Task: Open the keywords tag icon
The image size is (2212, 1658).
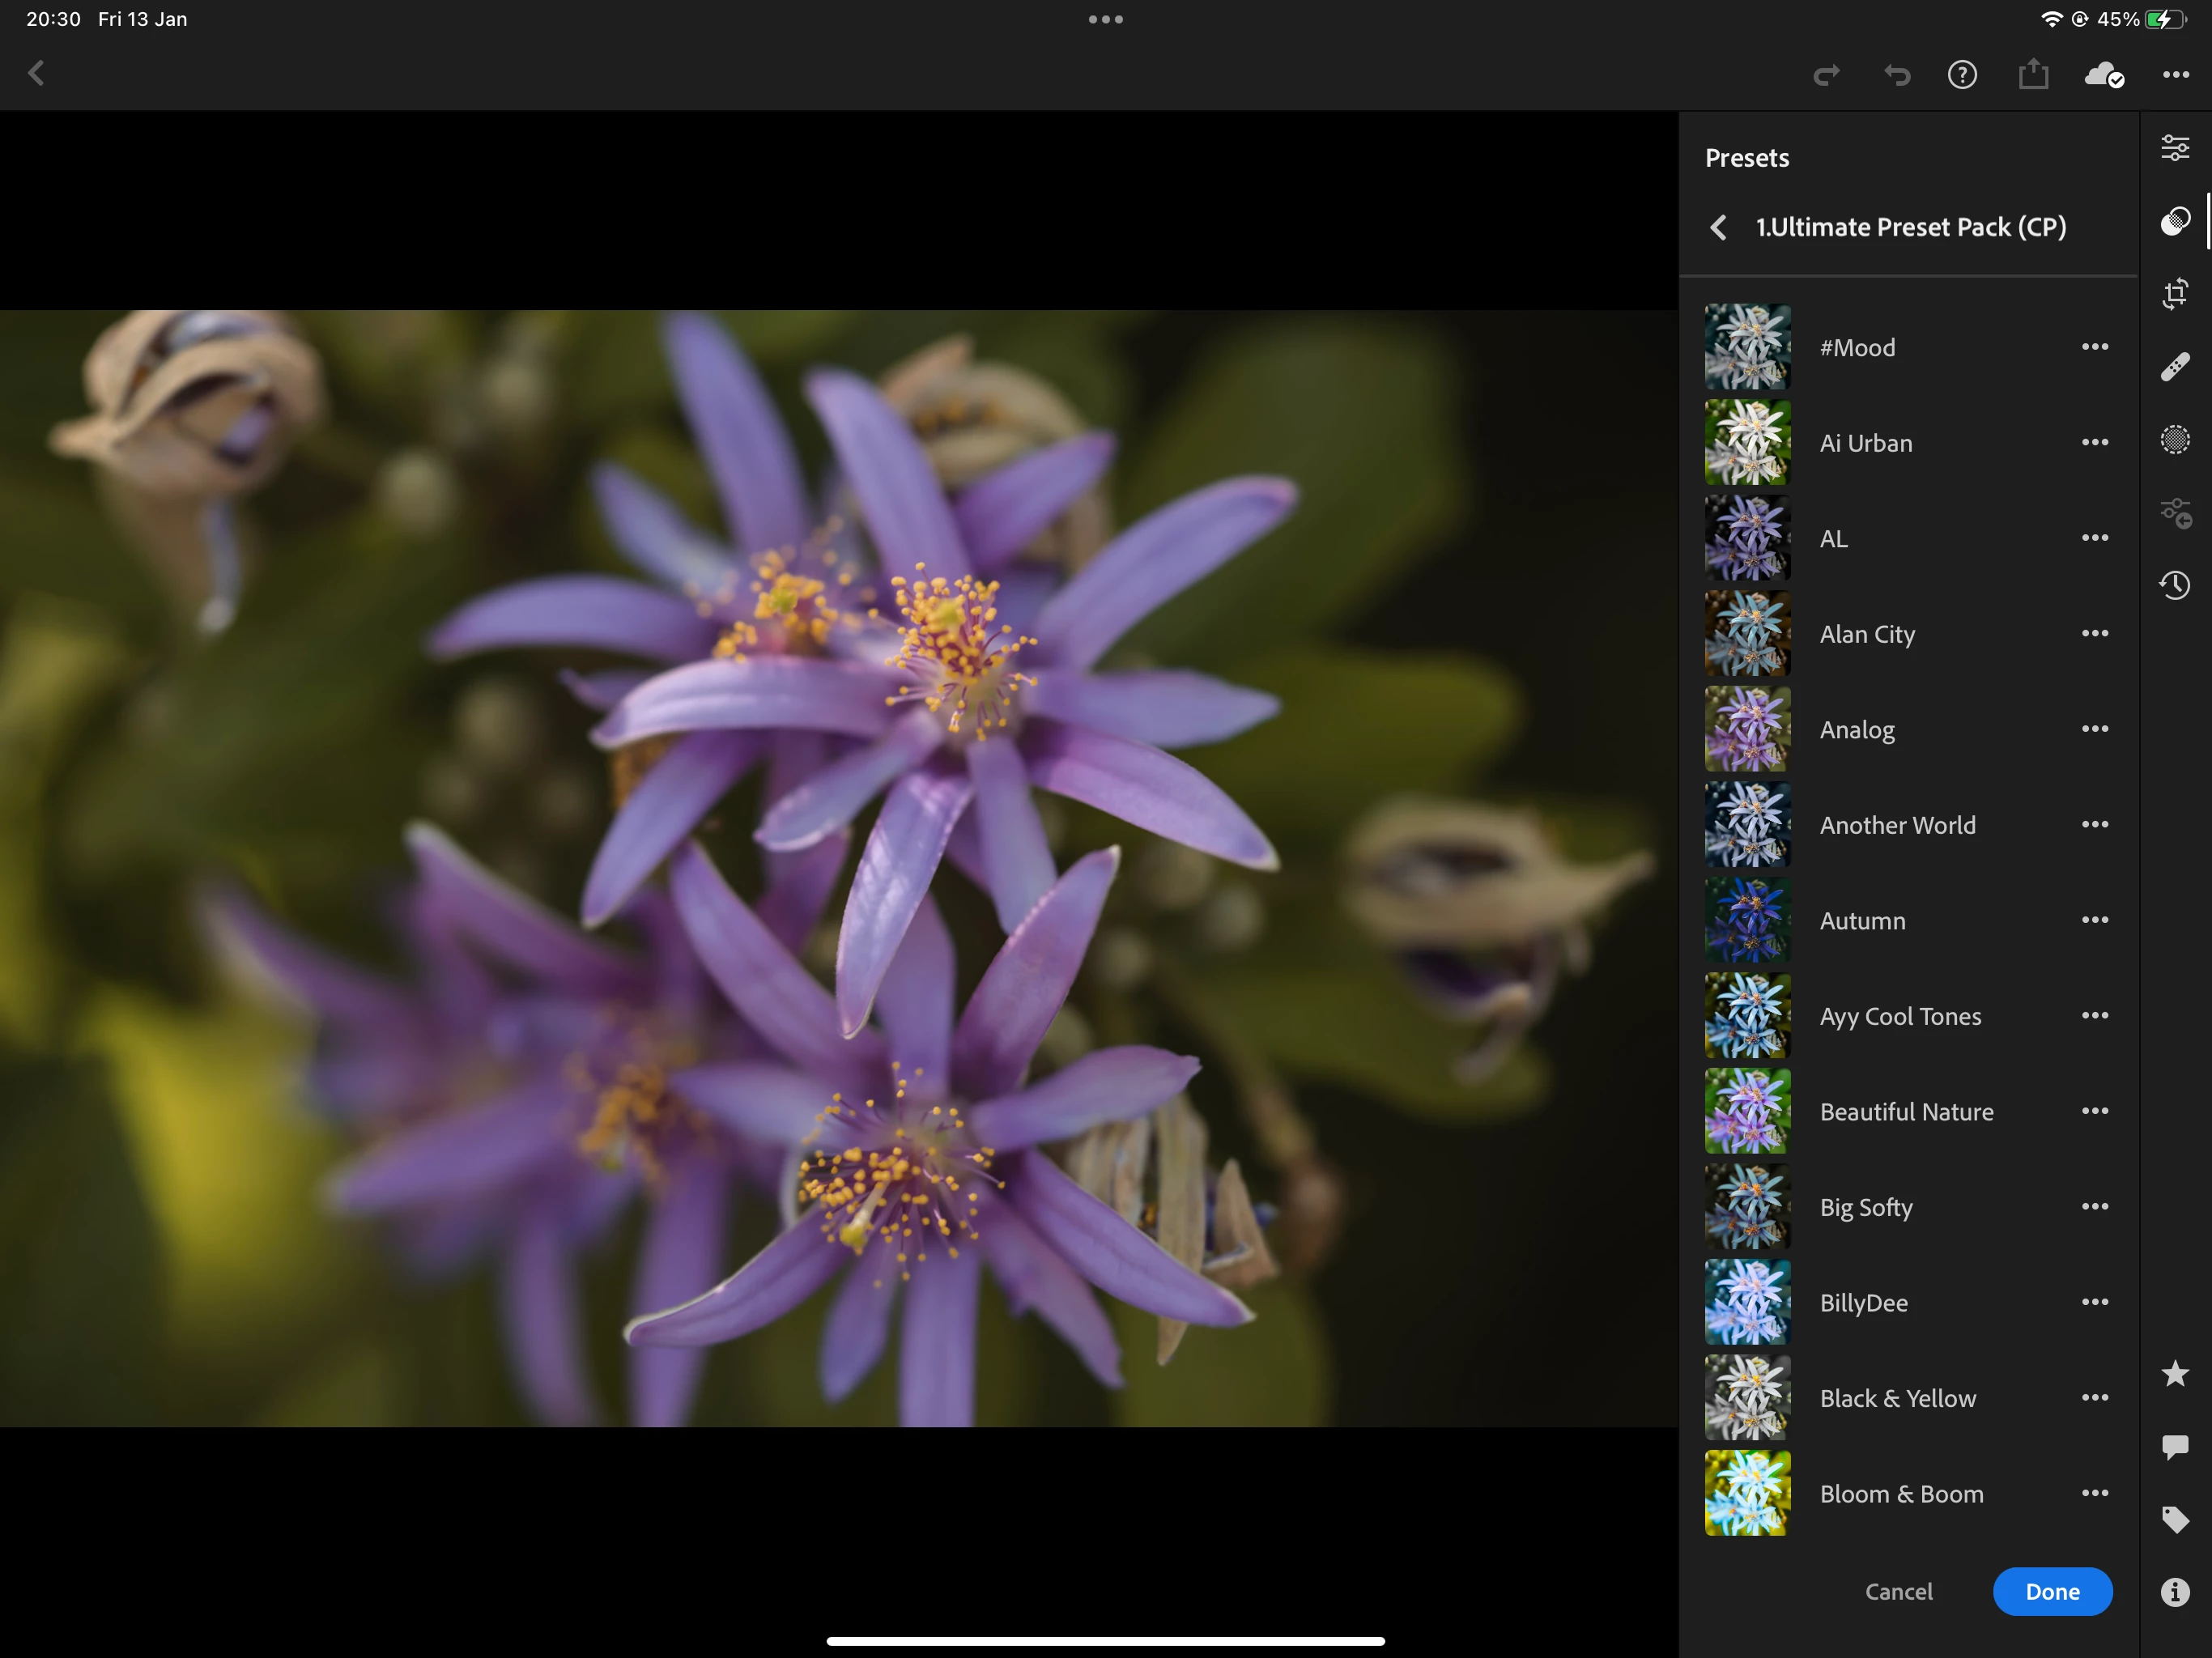Action: coord(2174,1520)
